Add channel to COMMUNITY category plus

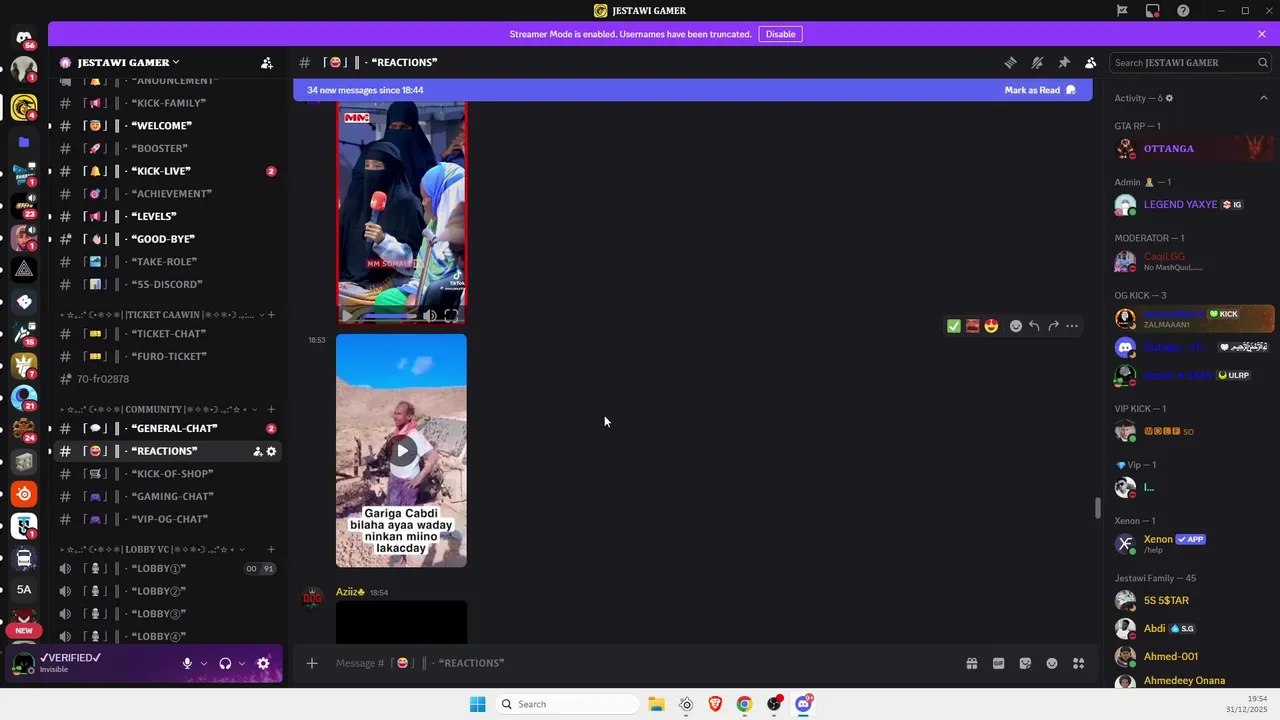tap(271, 409)
